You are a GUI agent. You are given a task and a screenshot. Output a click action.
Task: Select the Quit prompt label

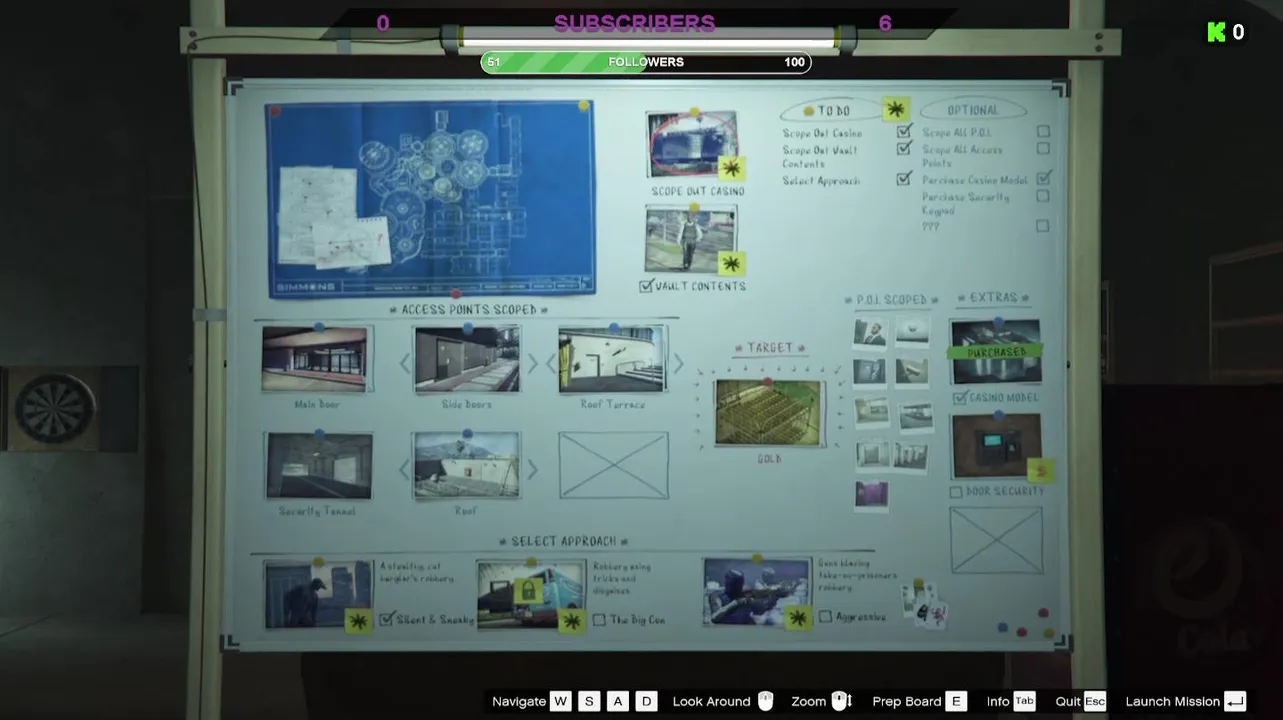pyautogui.click(x=1068, y=701)
